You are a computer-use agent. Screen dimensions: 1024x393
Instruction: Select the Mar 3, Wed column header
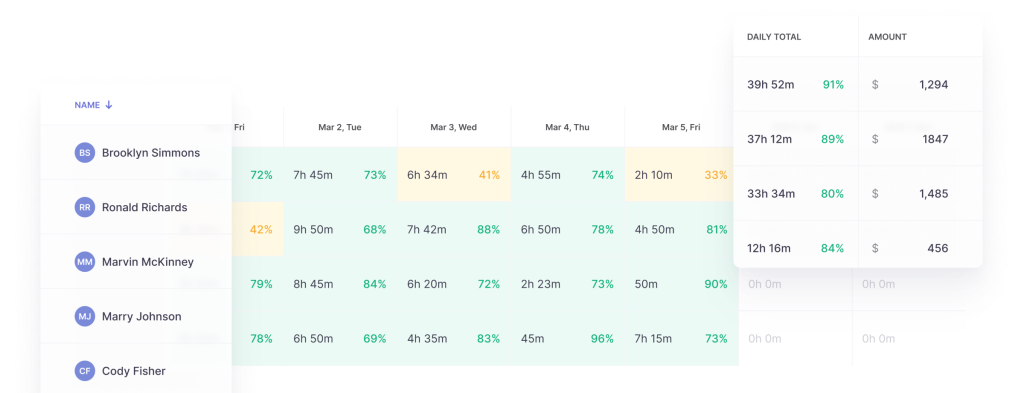[454, 127]
